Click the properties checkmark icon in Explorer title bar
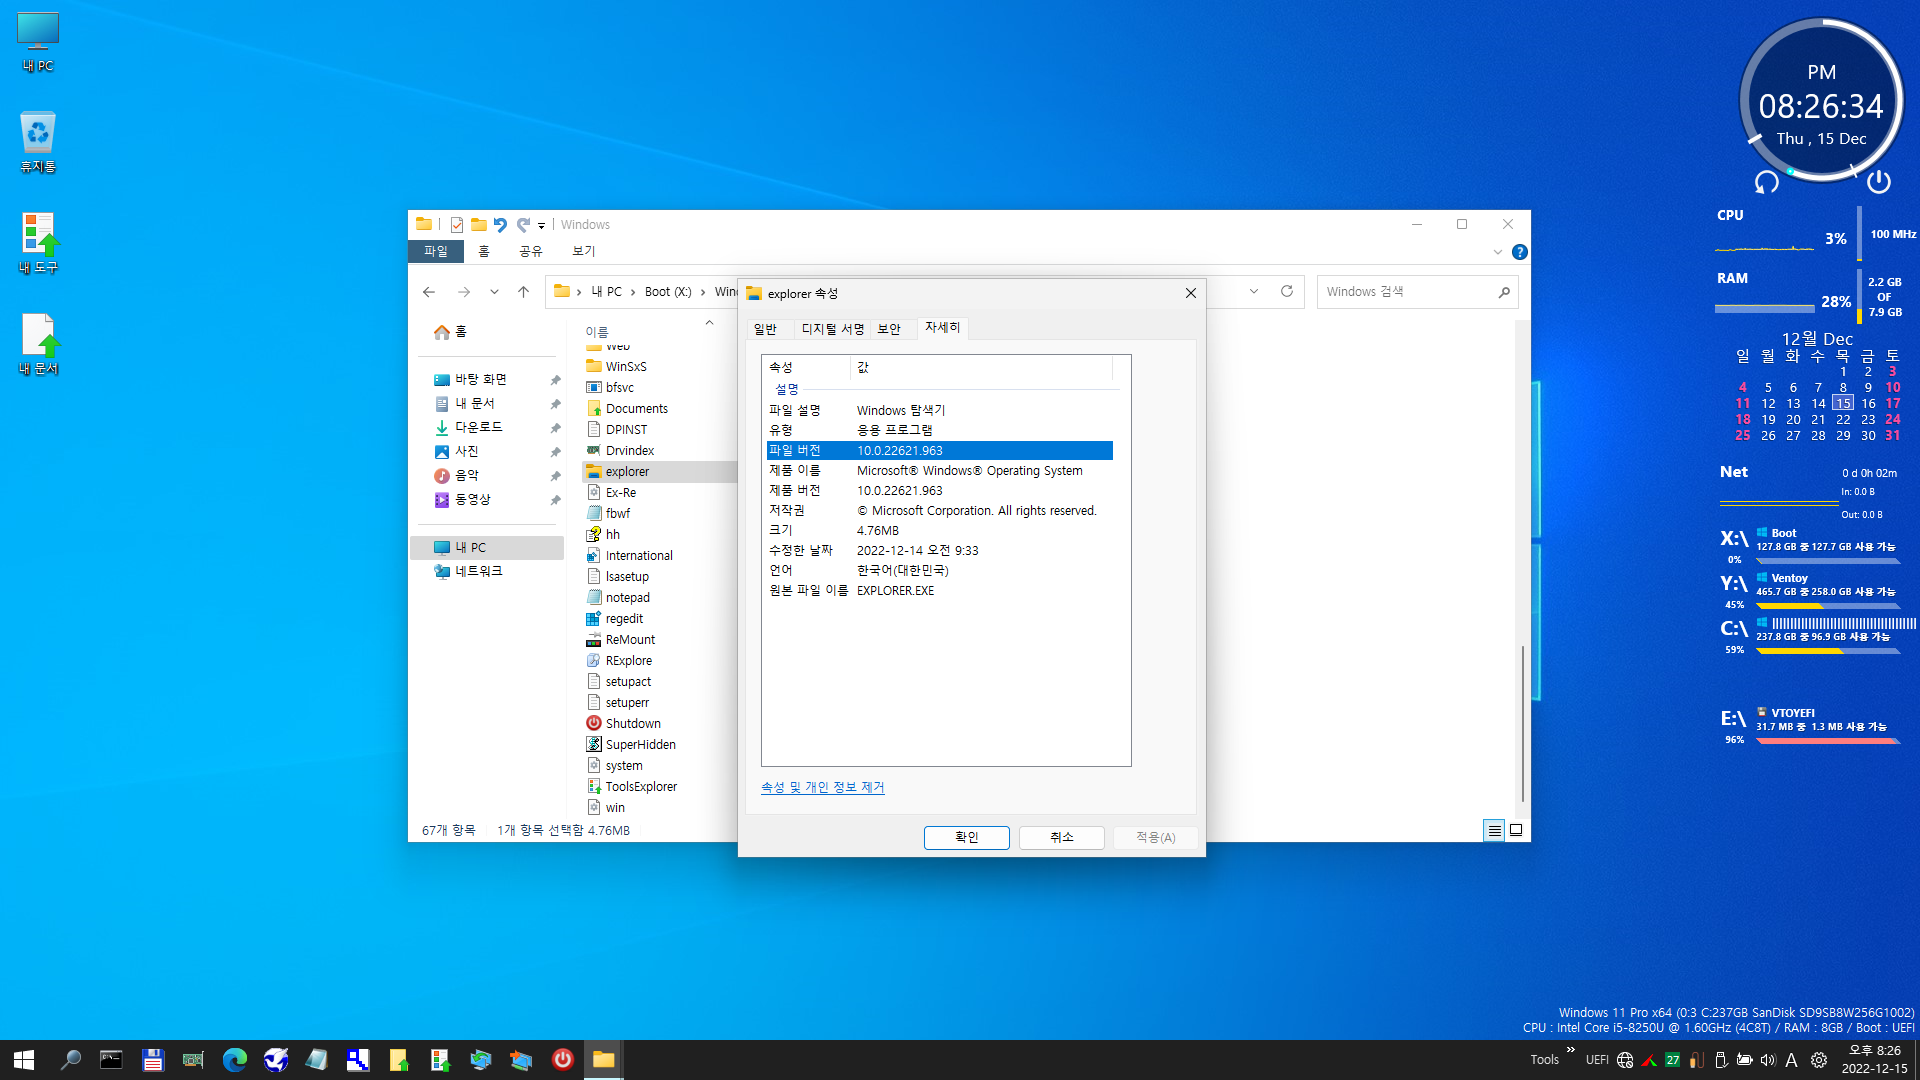Image resolution: width=1920 pixels, height=1080 pixels. tap(457, 224)
